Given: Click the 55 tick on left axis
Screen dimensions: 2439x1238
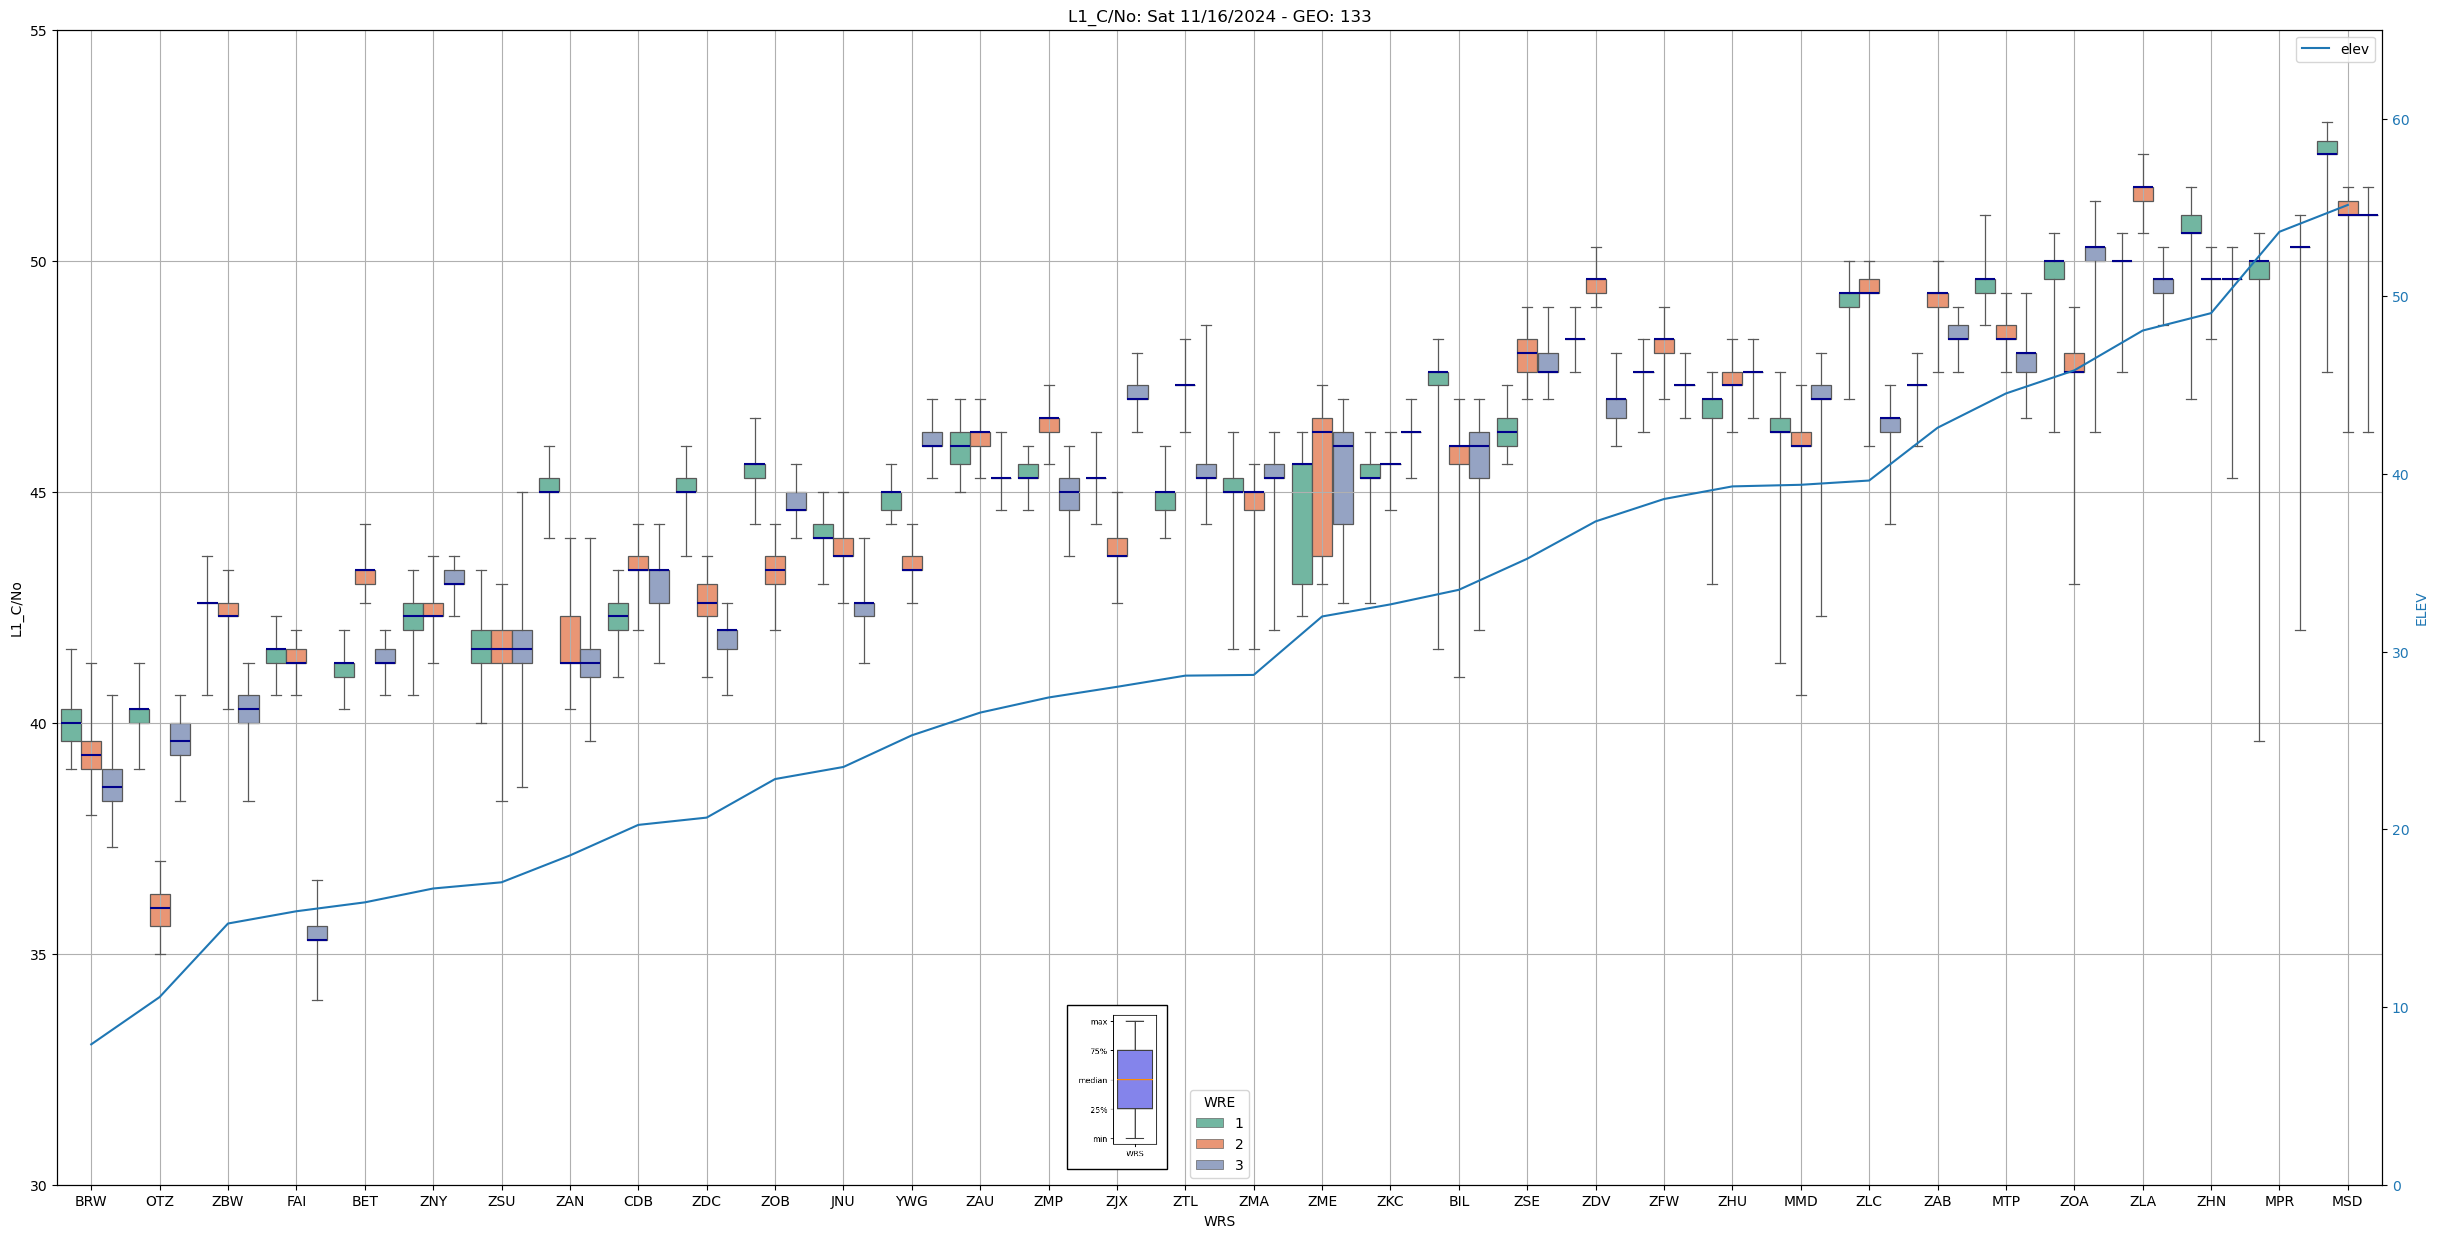Looking at the screenshot, I should pyautogui.click(x=39, y=31).
